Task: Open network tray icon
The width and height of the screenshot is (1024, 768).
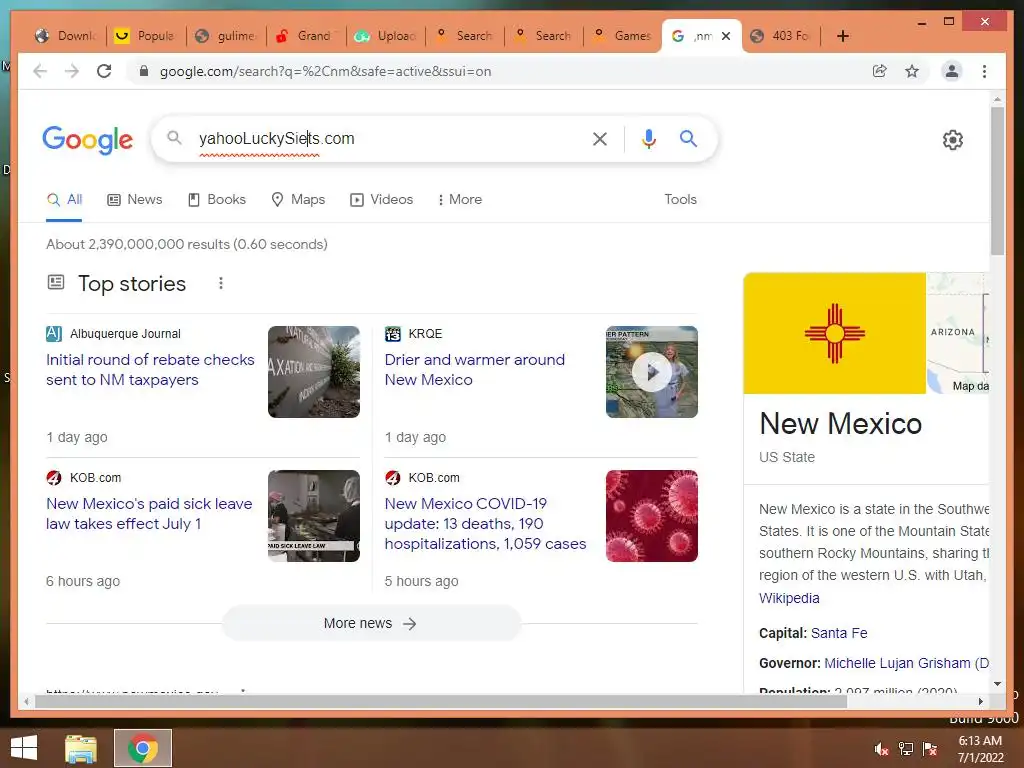Action: pos(906,749)
